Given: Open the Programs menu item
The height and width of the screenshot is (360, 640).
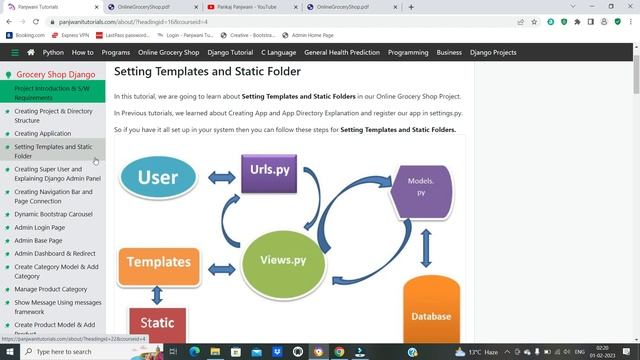Looking at the screenshot, I should click(x=116, y=53).
